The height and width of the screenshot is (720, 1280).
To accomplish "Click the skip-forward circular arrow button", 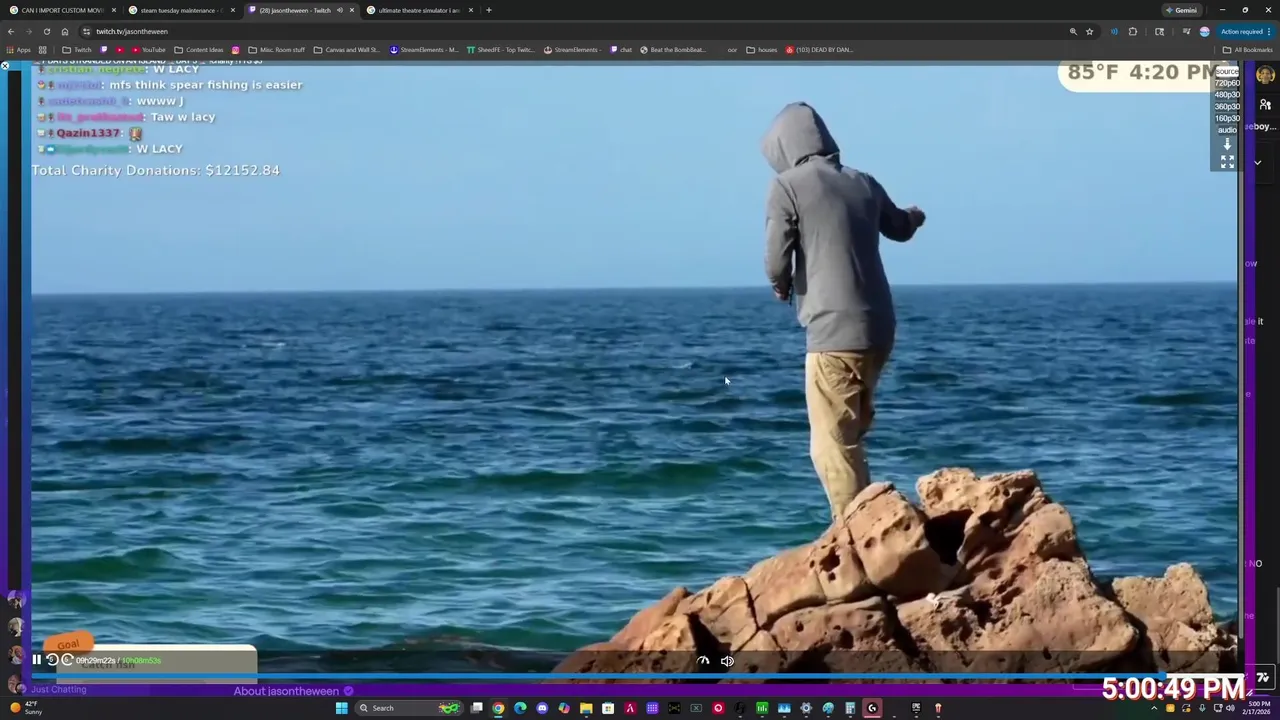I will coord(67,659).
